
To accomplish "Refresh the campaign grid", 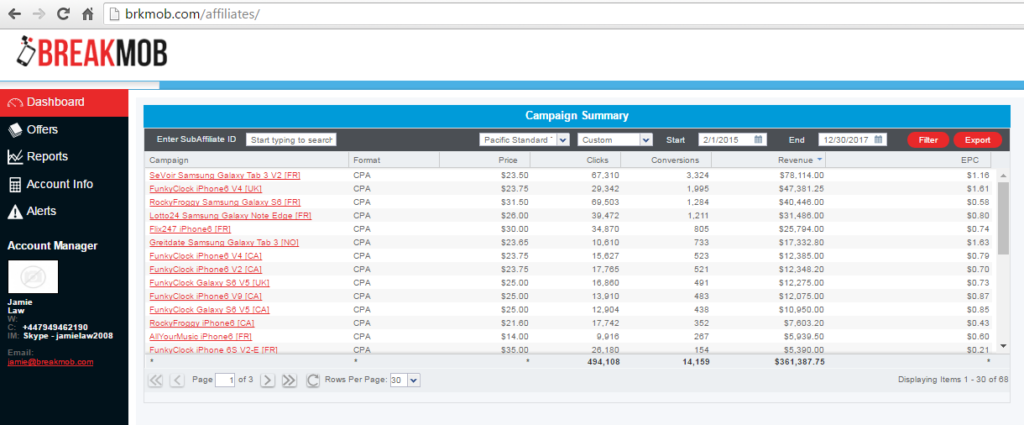I will (x=313, y=380).
